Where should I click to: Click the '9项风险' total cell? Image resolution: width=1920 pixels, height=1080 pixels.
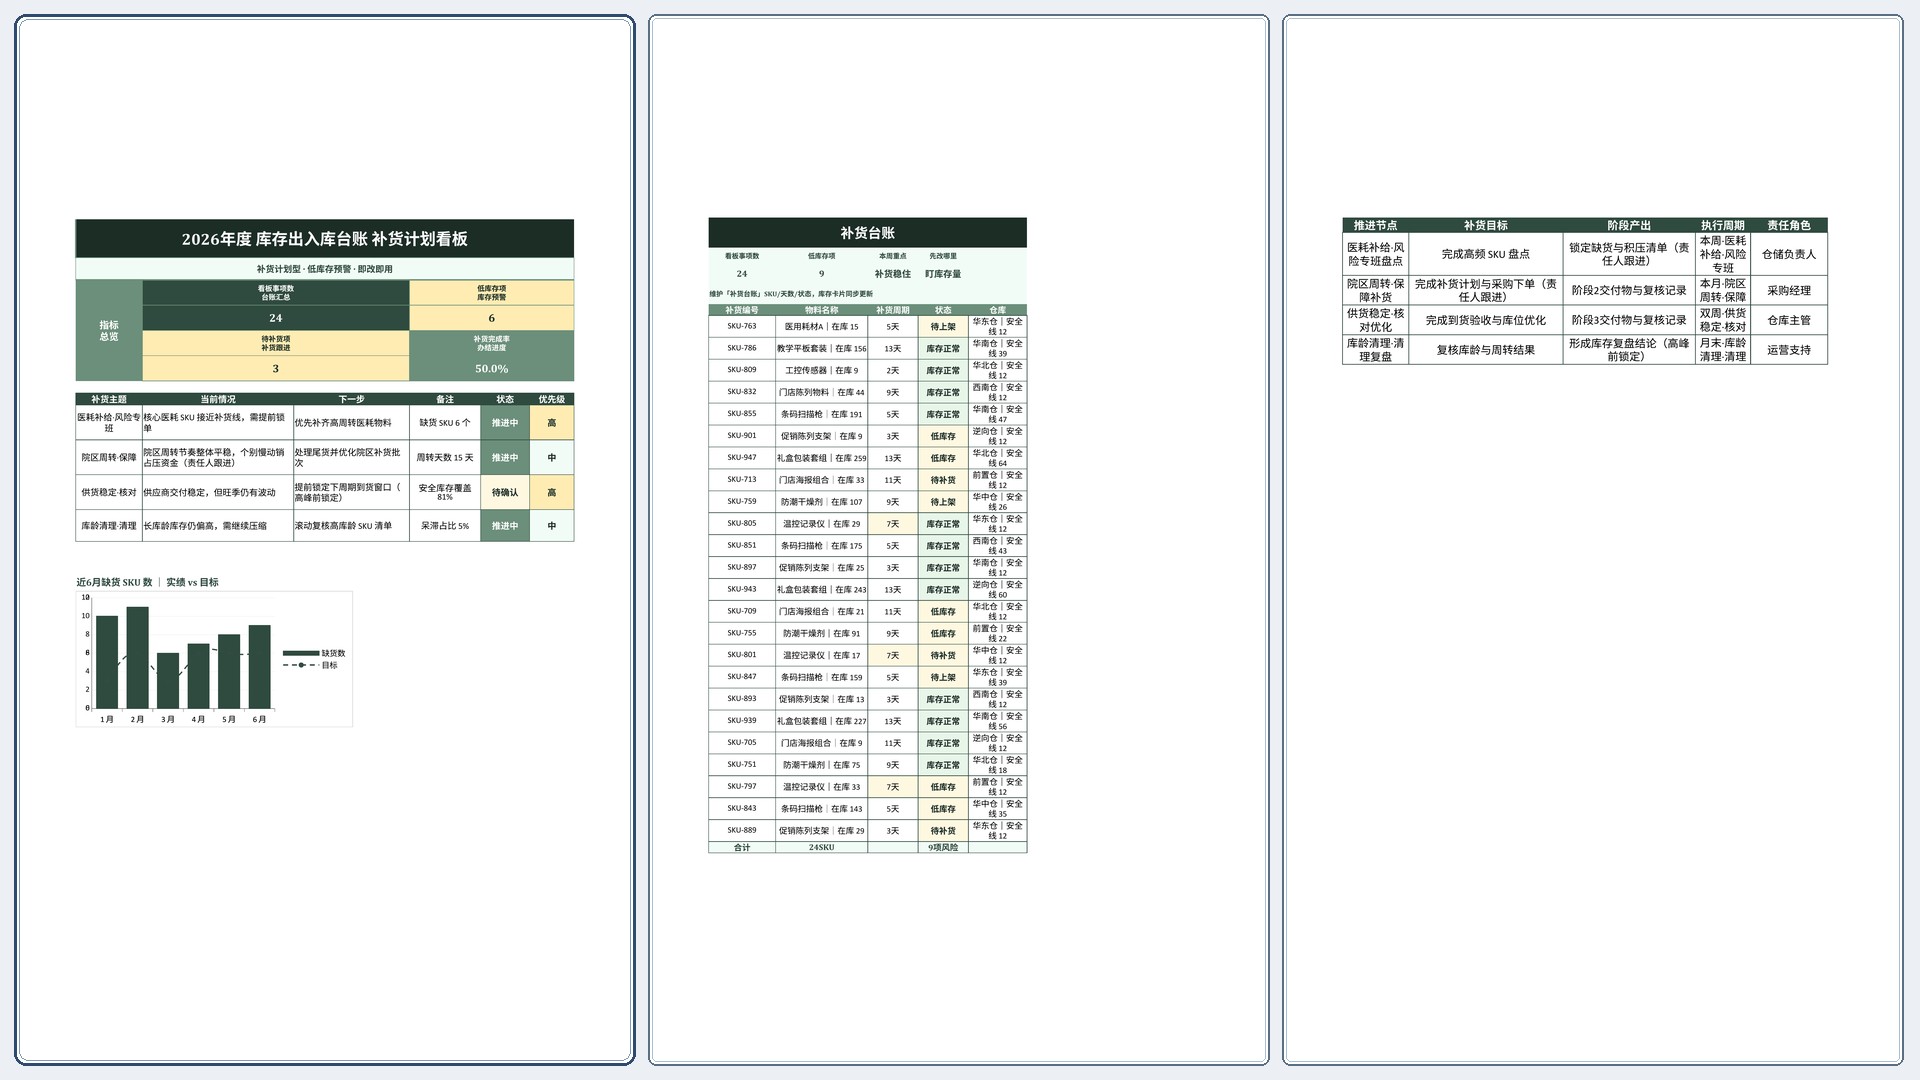943,848
